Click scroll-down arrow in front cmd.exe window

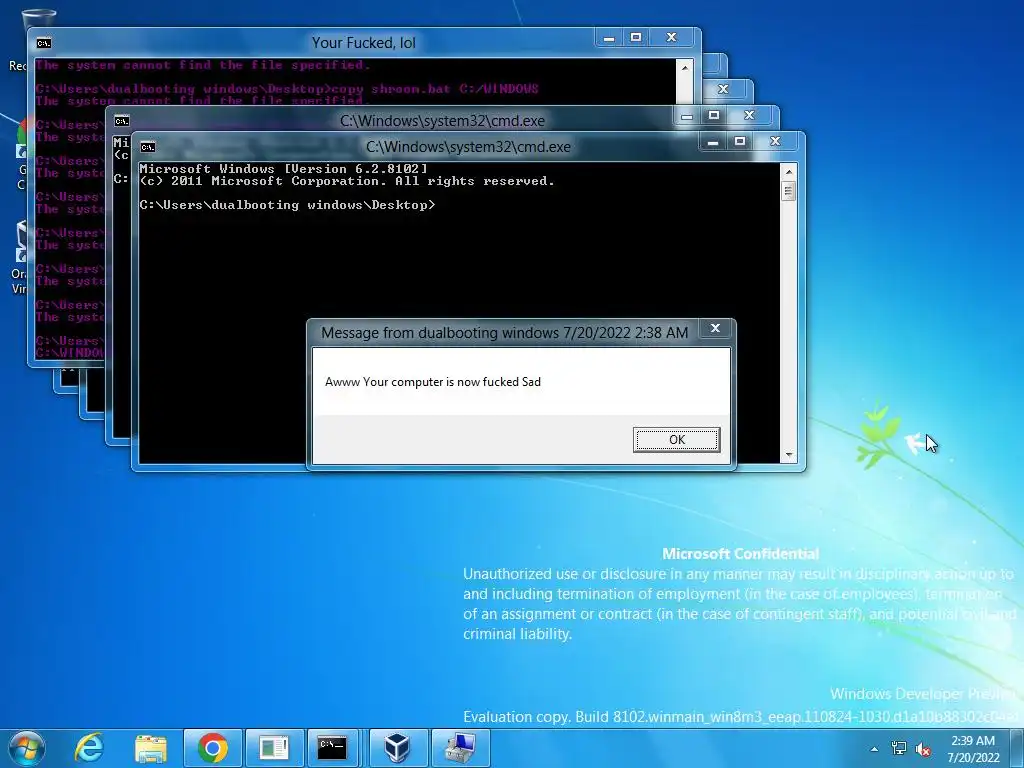tap(789, 455)
